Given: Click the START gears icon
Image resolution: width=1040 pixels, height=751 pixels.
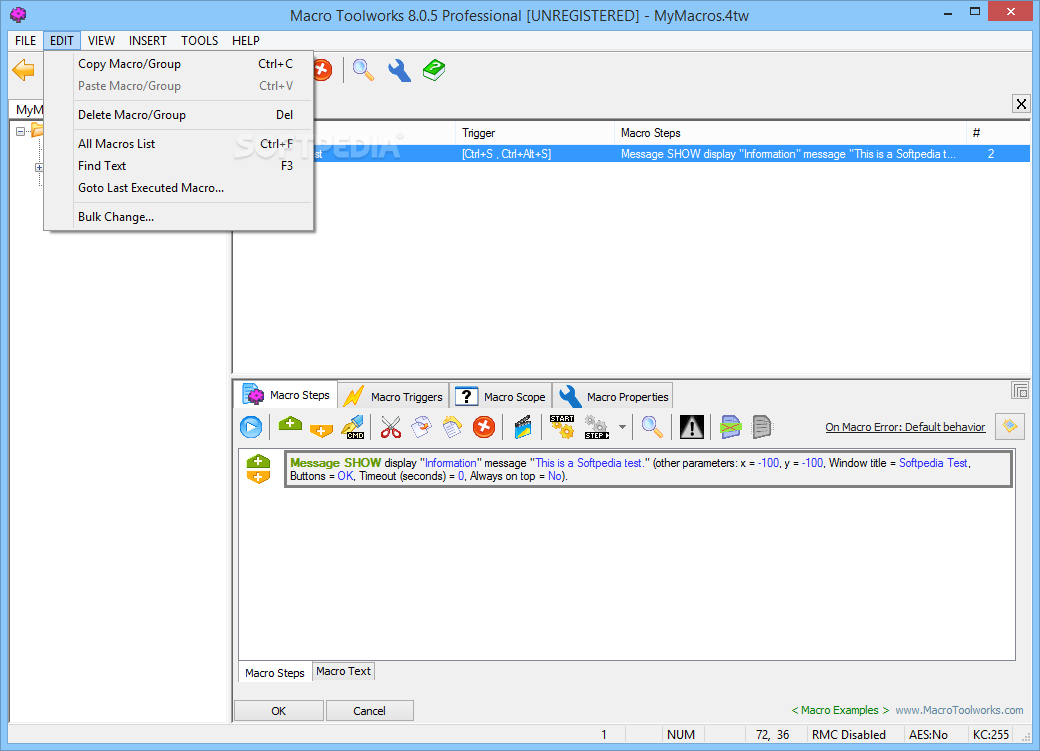Looking at the screenshot, I should tap(562, 427).
